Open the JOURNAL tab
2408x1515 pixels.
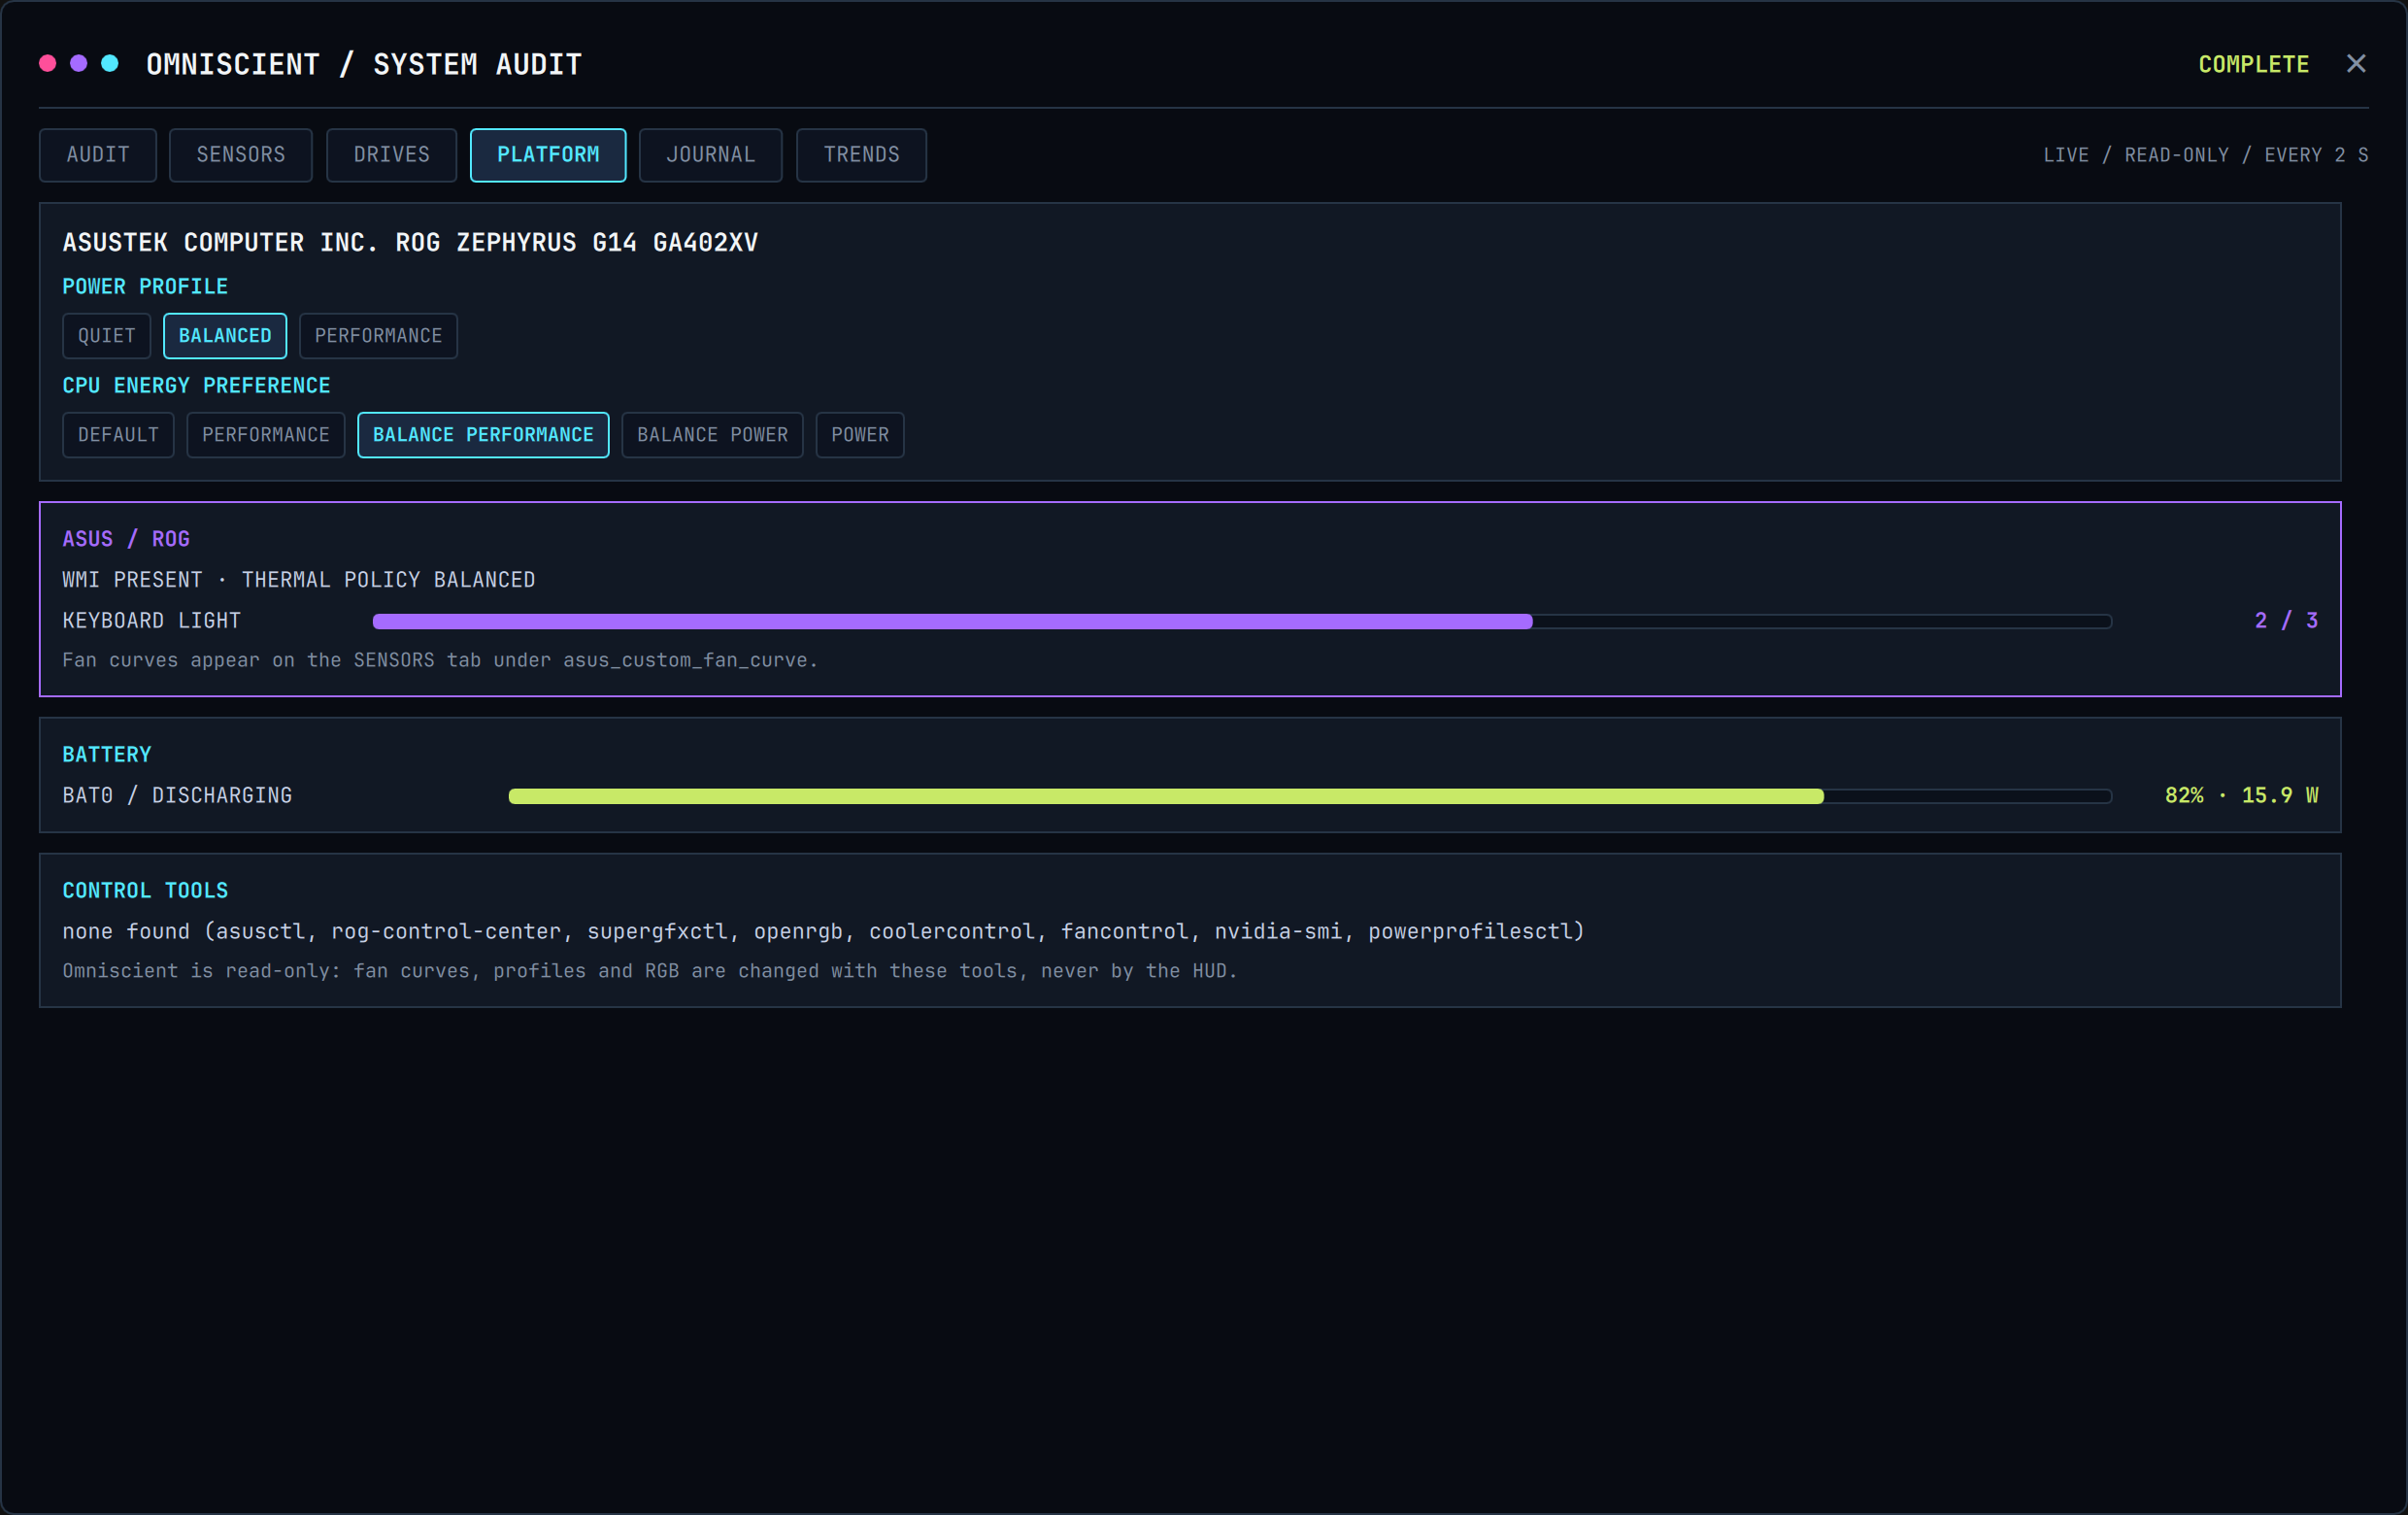tap(711, 155)
